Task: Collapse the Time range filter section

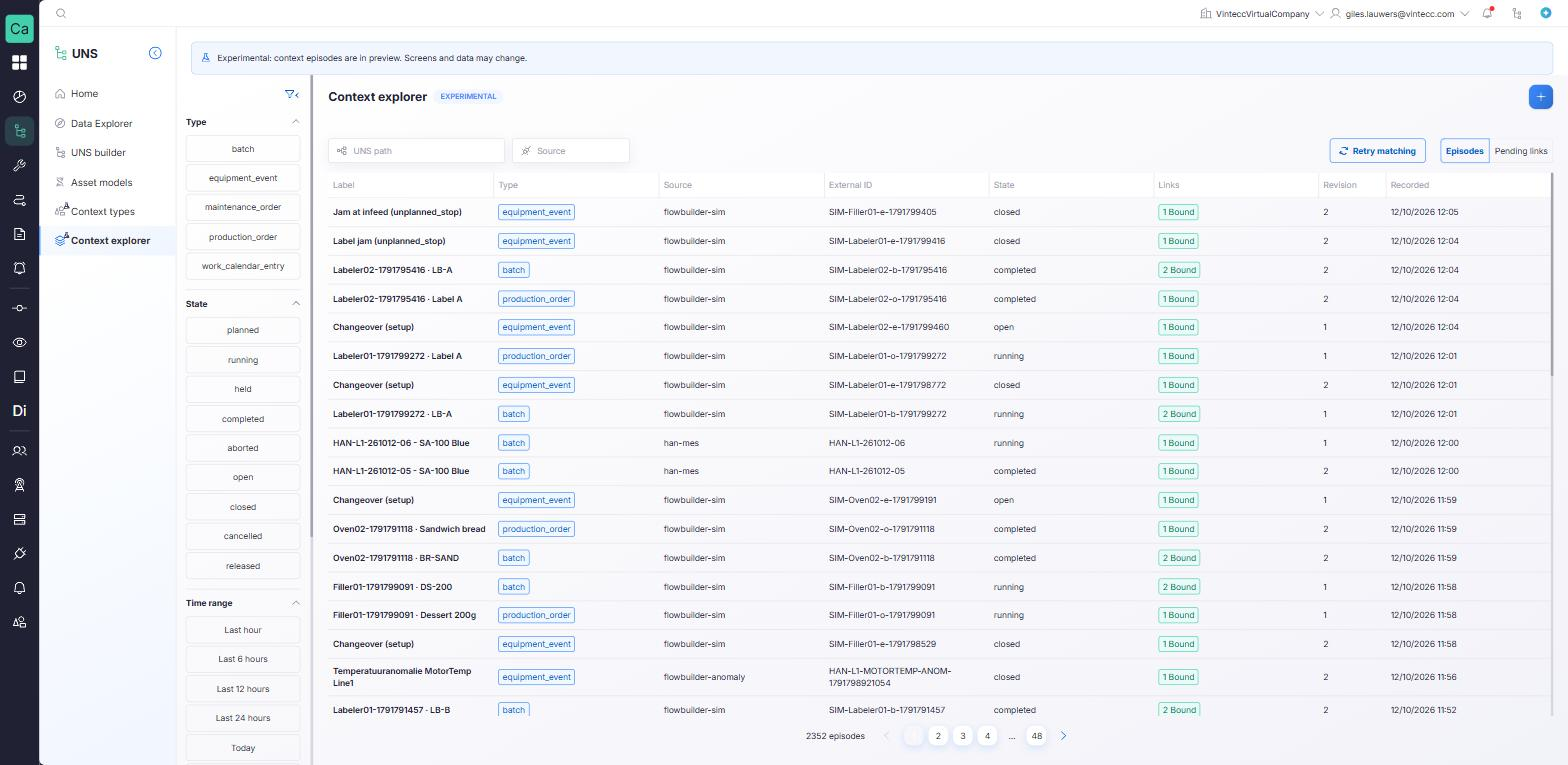Action: coord(295,603)
